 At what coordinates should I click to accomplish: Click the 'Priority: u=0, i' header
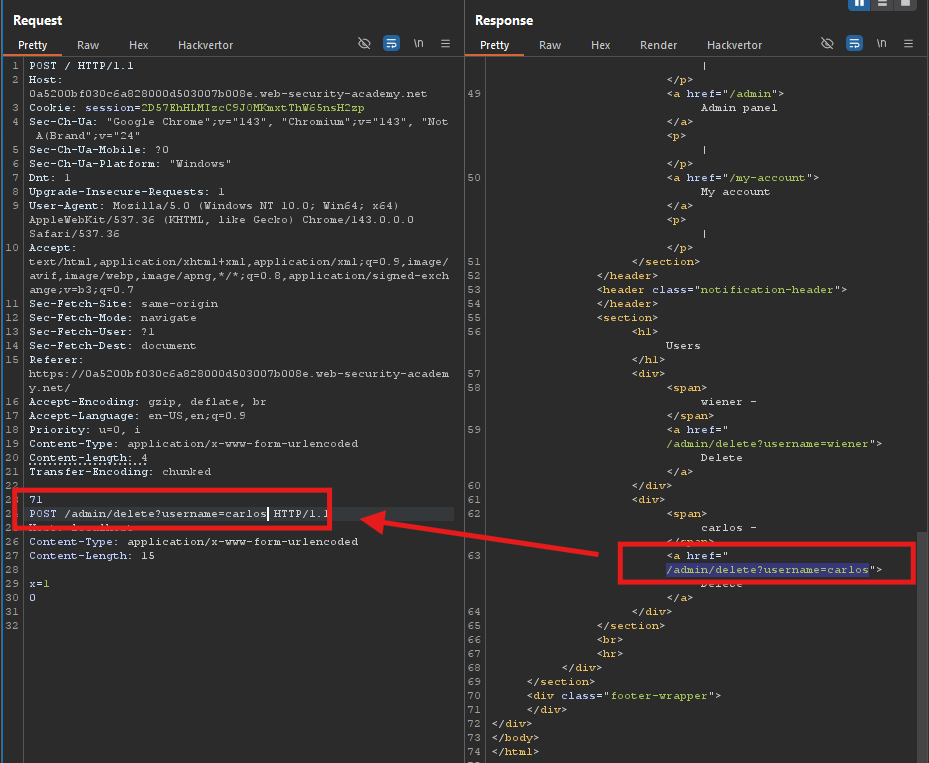click(x=85, y=430)
